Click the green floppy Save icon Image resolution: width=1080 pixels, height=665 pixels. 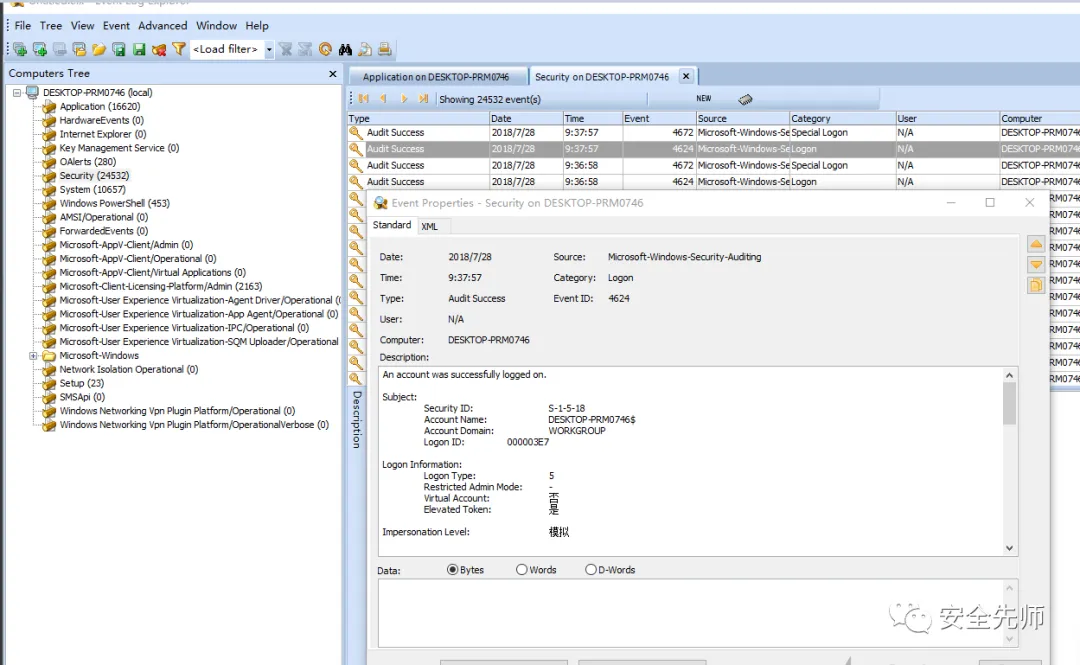point(138,49)
